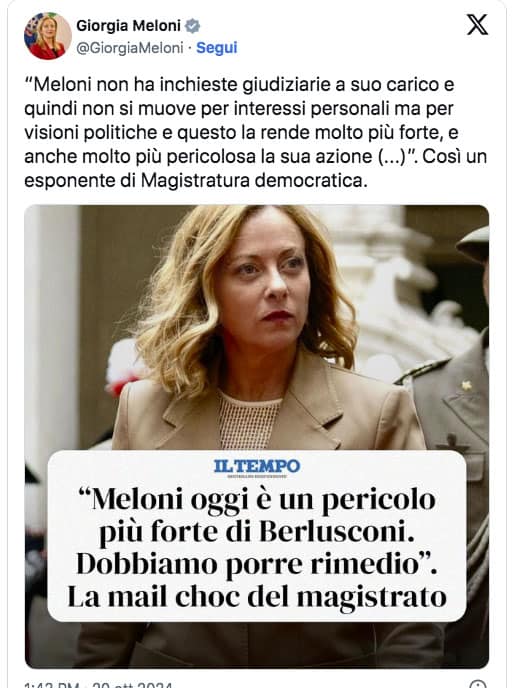Click the info icon below the image
This screenshot has width=518, height=688.
pyautogui.click(x=478, y=684)
